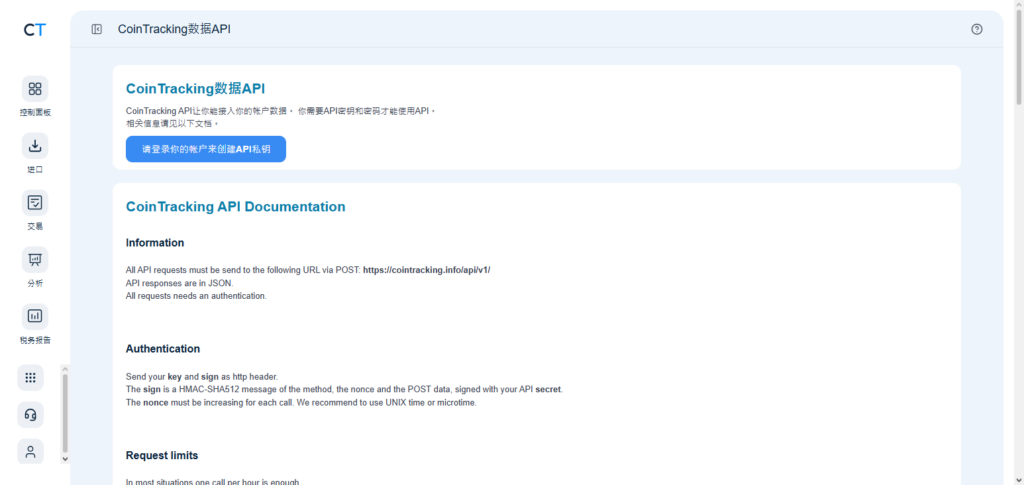Click 请登录你的帐户来创建API私钥 button
Image resolution: width=1024 pixels, height=485 pixels.
tap(206, 149)
